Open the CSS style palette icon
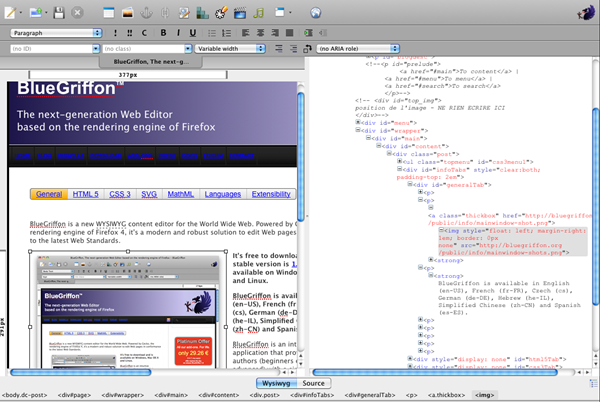Screen dimensions: 600x402 221,13
